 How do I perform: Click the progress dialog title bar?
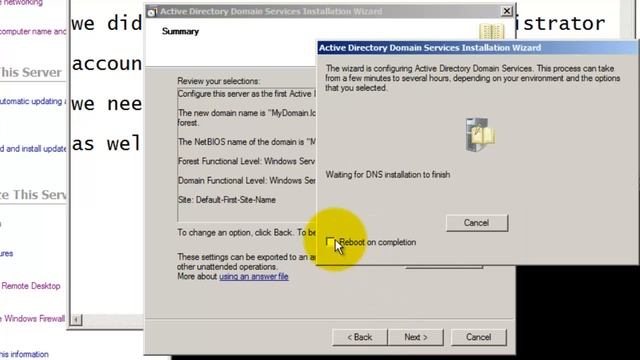pos(477,48)
